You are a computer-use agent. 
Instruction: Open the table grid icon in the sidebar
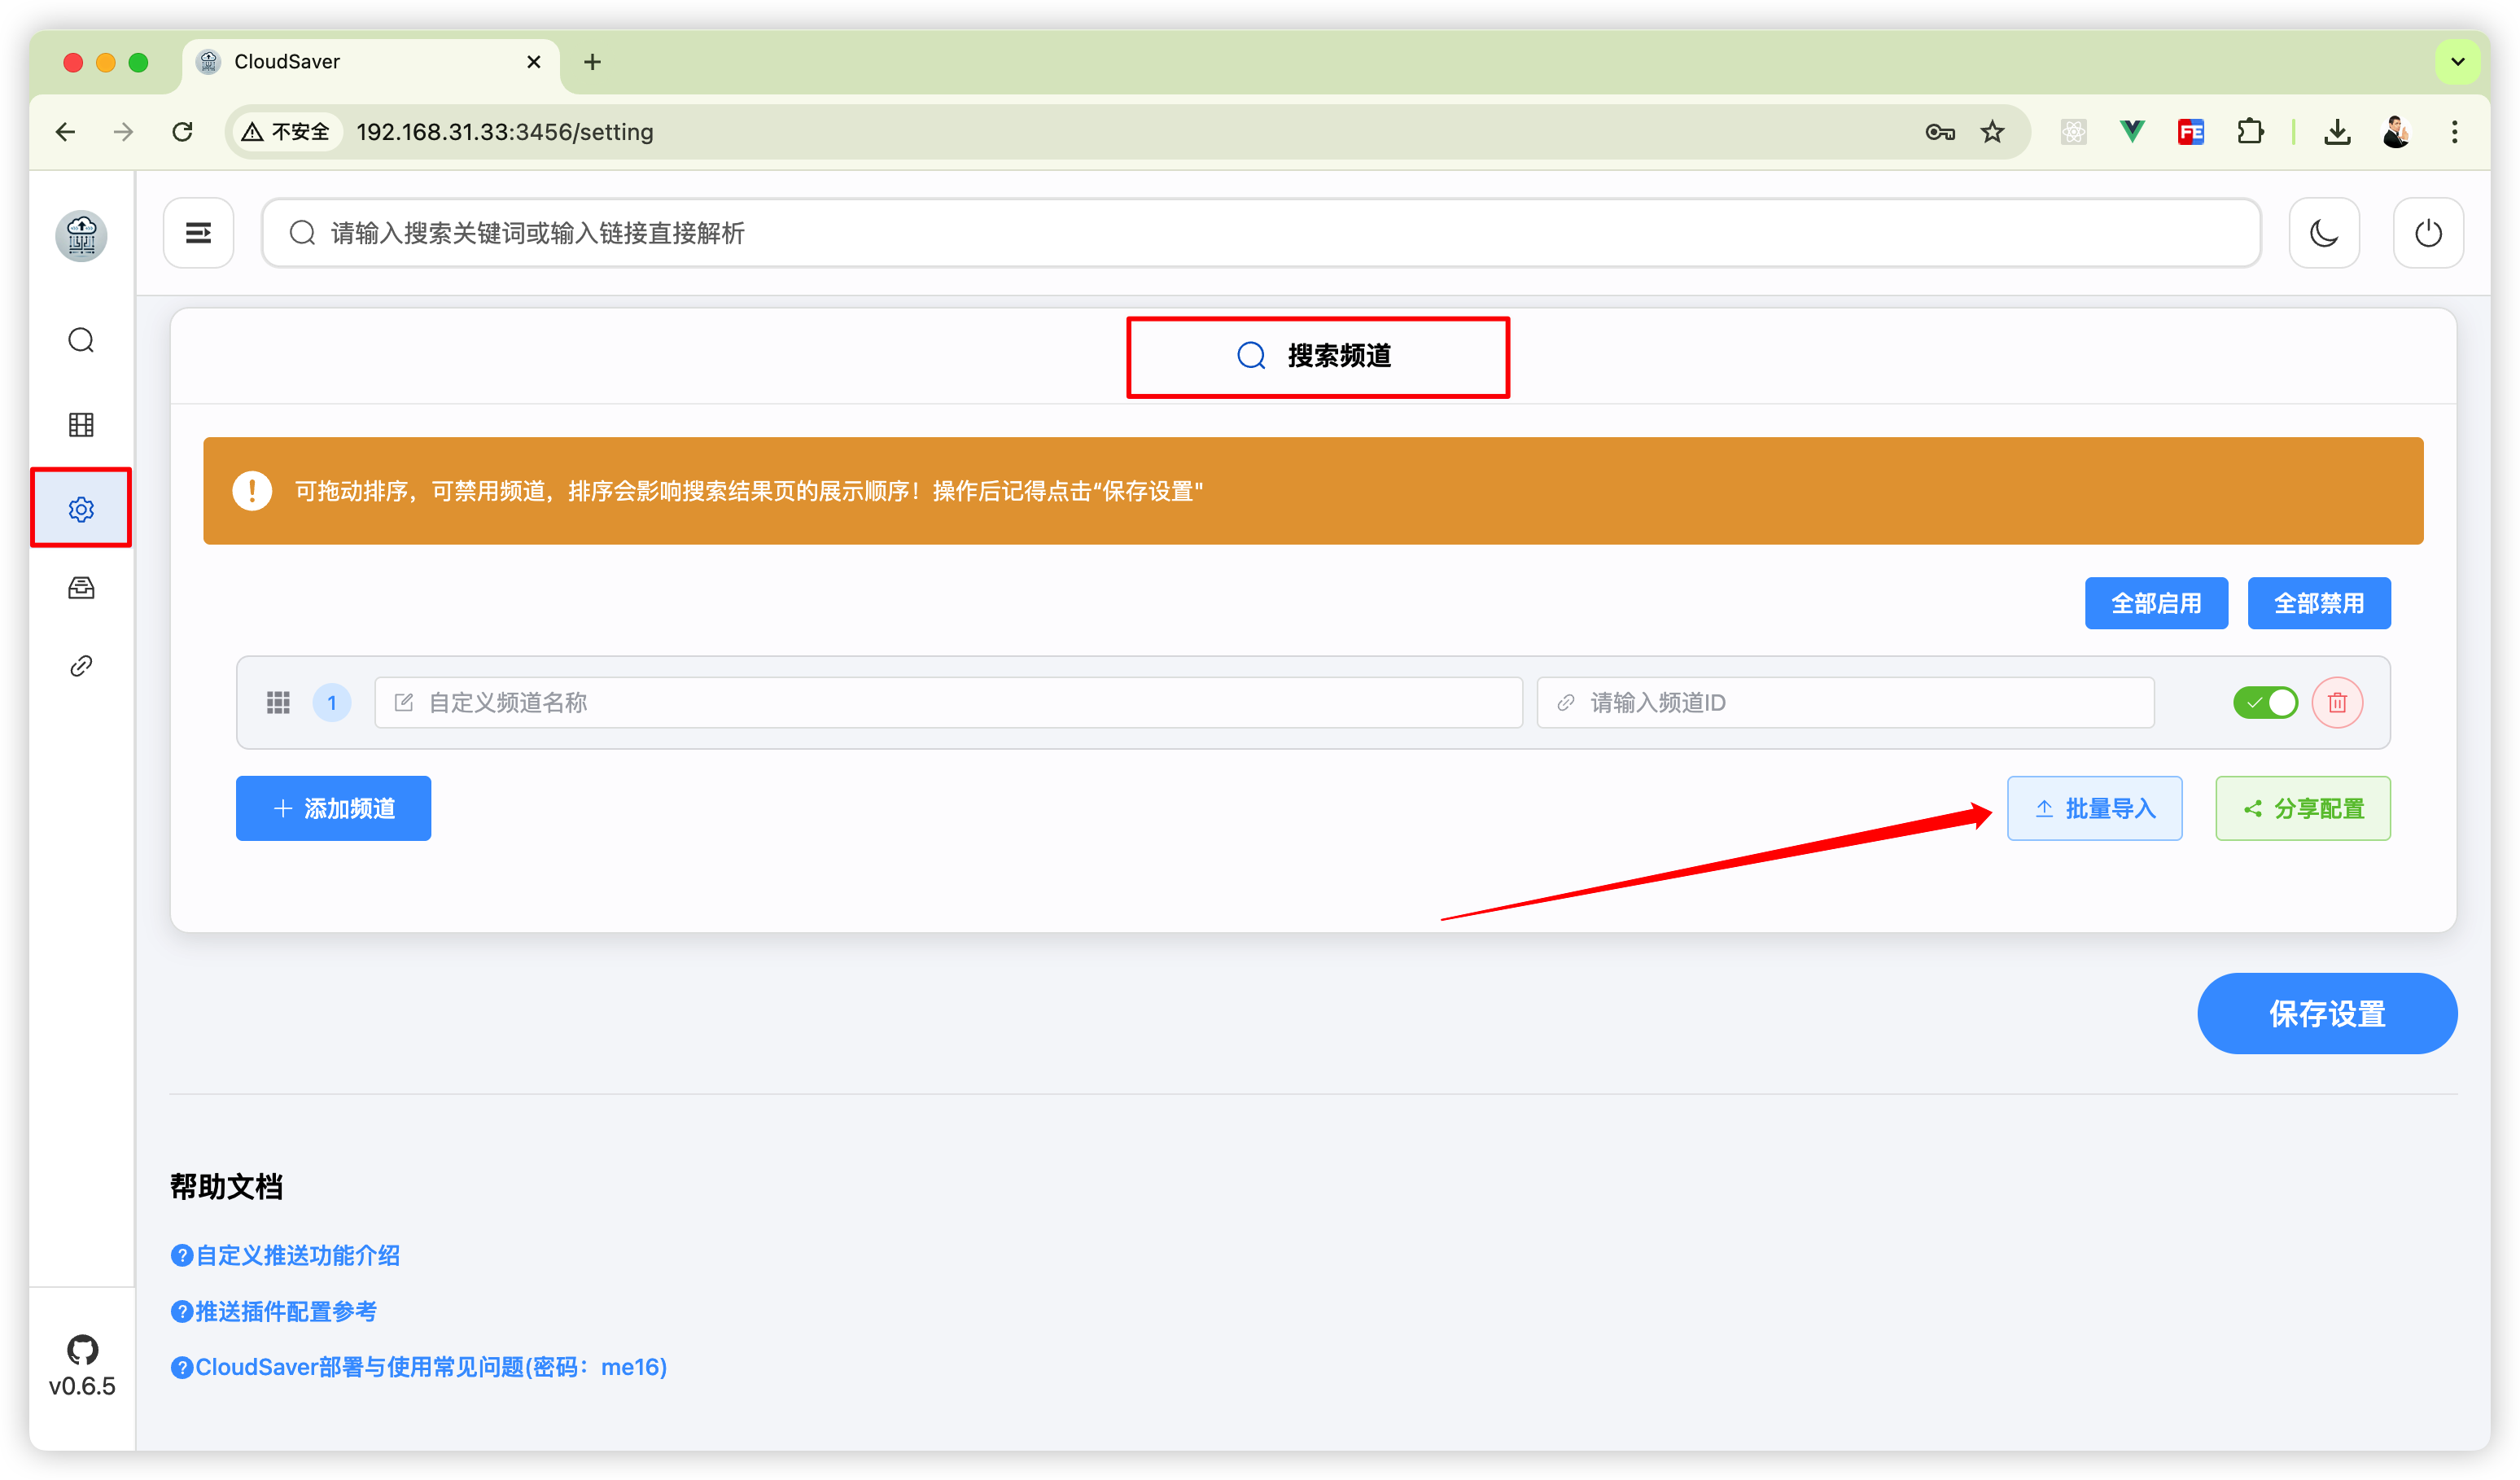pos(81,425)
